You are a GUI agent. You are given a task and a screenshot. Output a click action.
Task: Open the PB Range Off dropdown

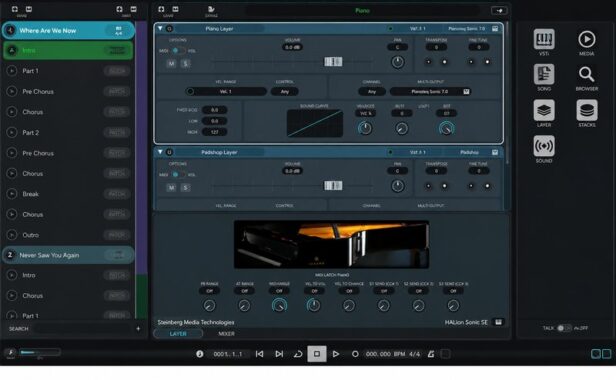coord(209,291)
